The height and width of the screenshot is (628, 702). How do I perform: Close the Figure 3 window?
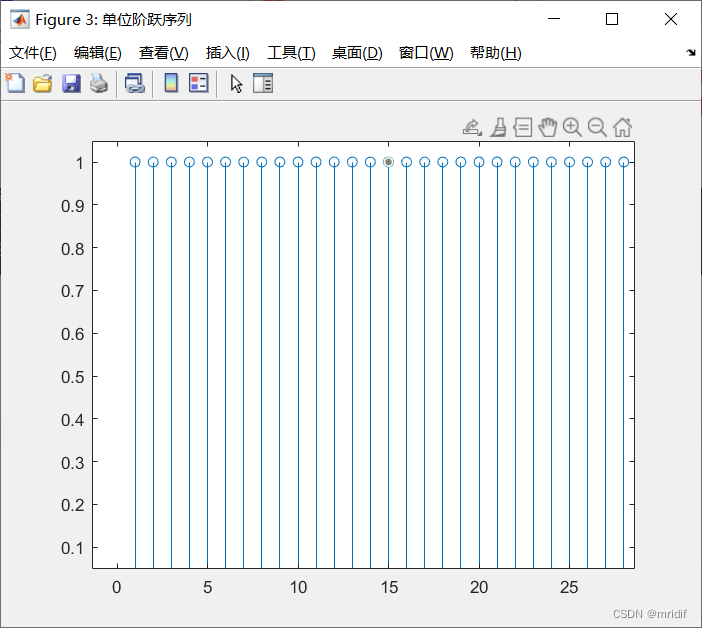tap(671, 19)
